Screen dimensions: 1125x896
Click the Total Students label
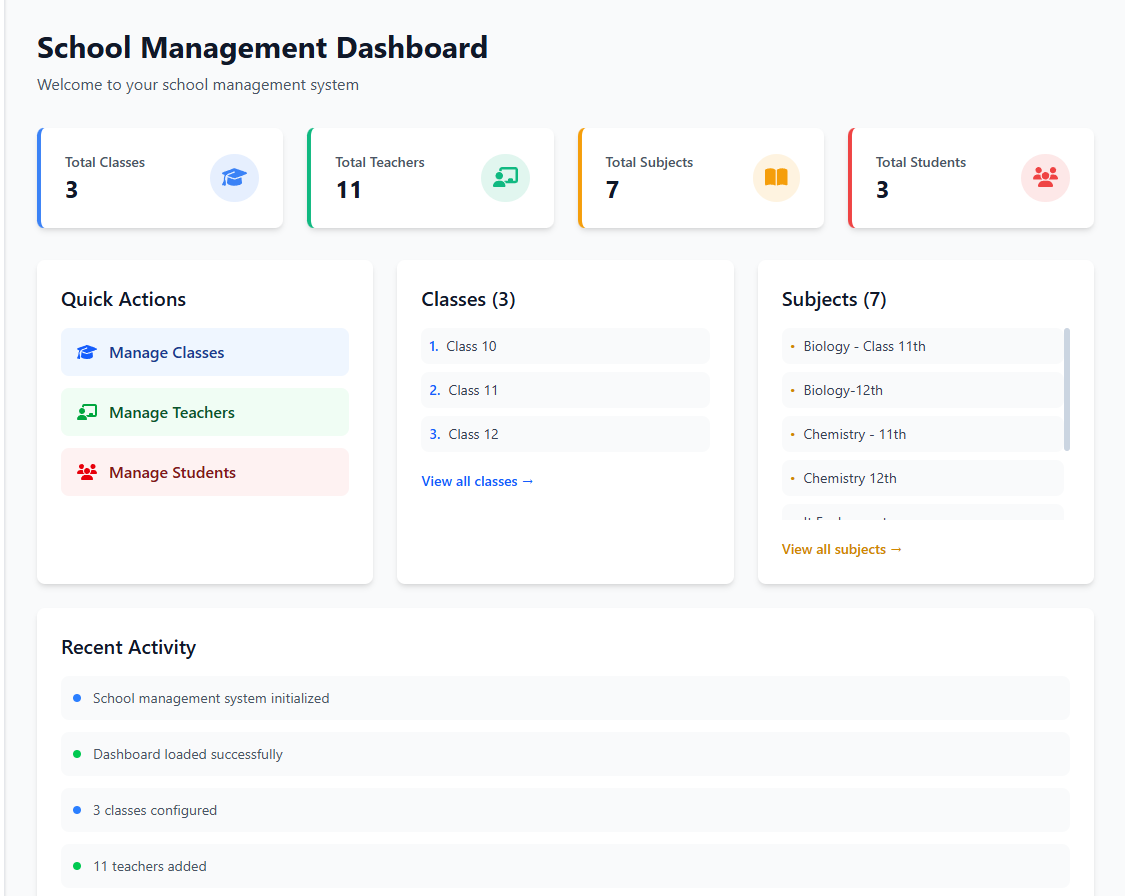click(921, 162)
